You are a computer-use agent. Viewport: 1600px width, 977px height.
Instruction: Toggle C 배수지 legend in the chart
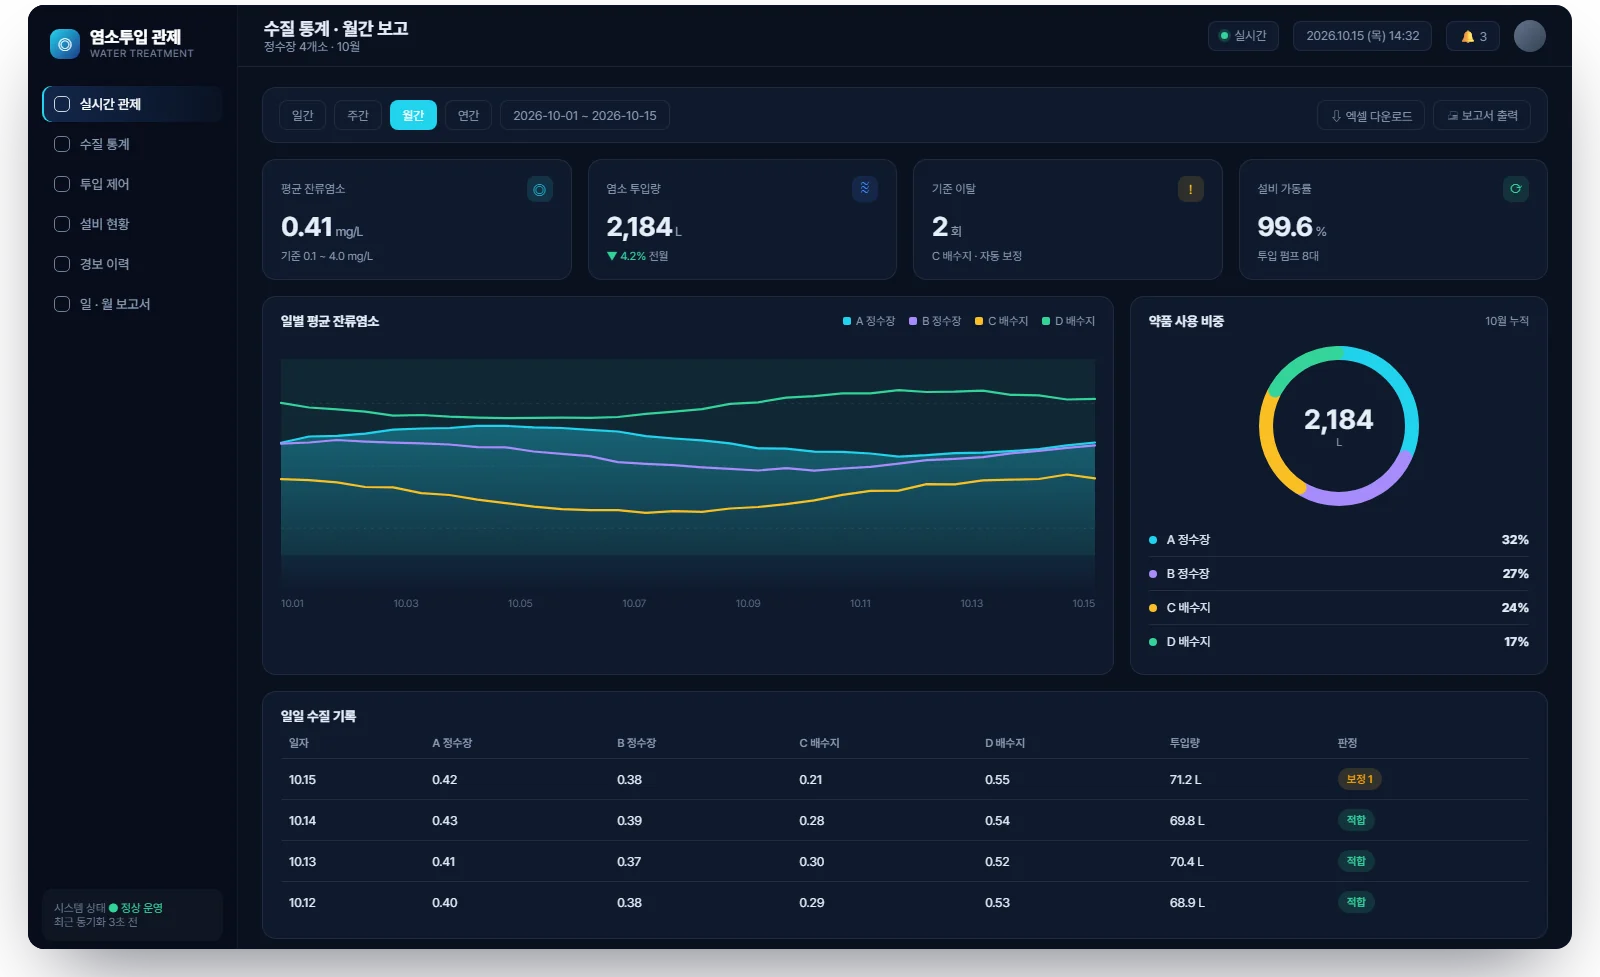(x=1002, y=321)
